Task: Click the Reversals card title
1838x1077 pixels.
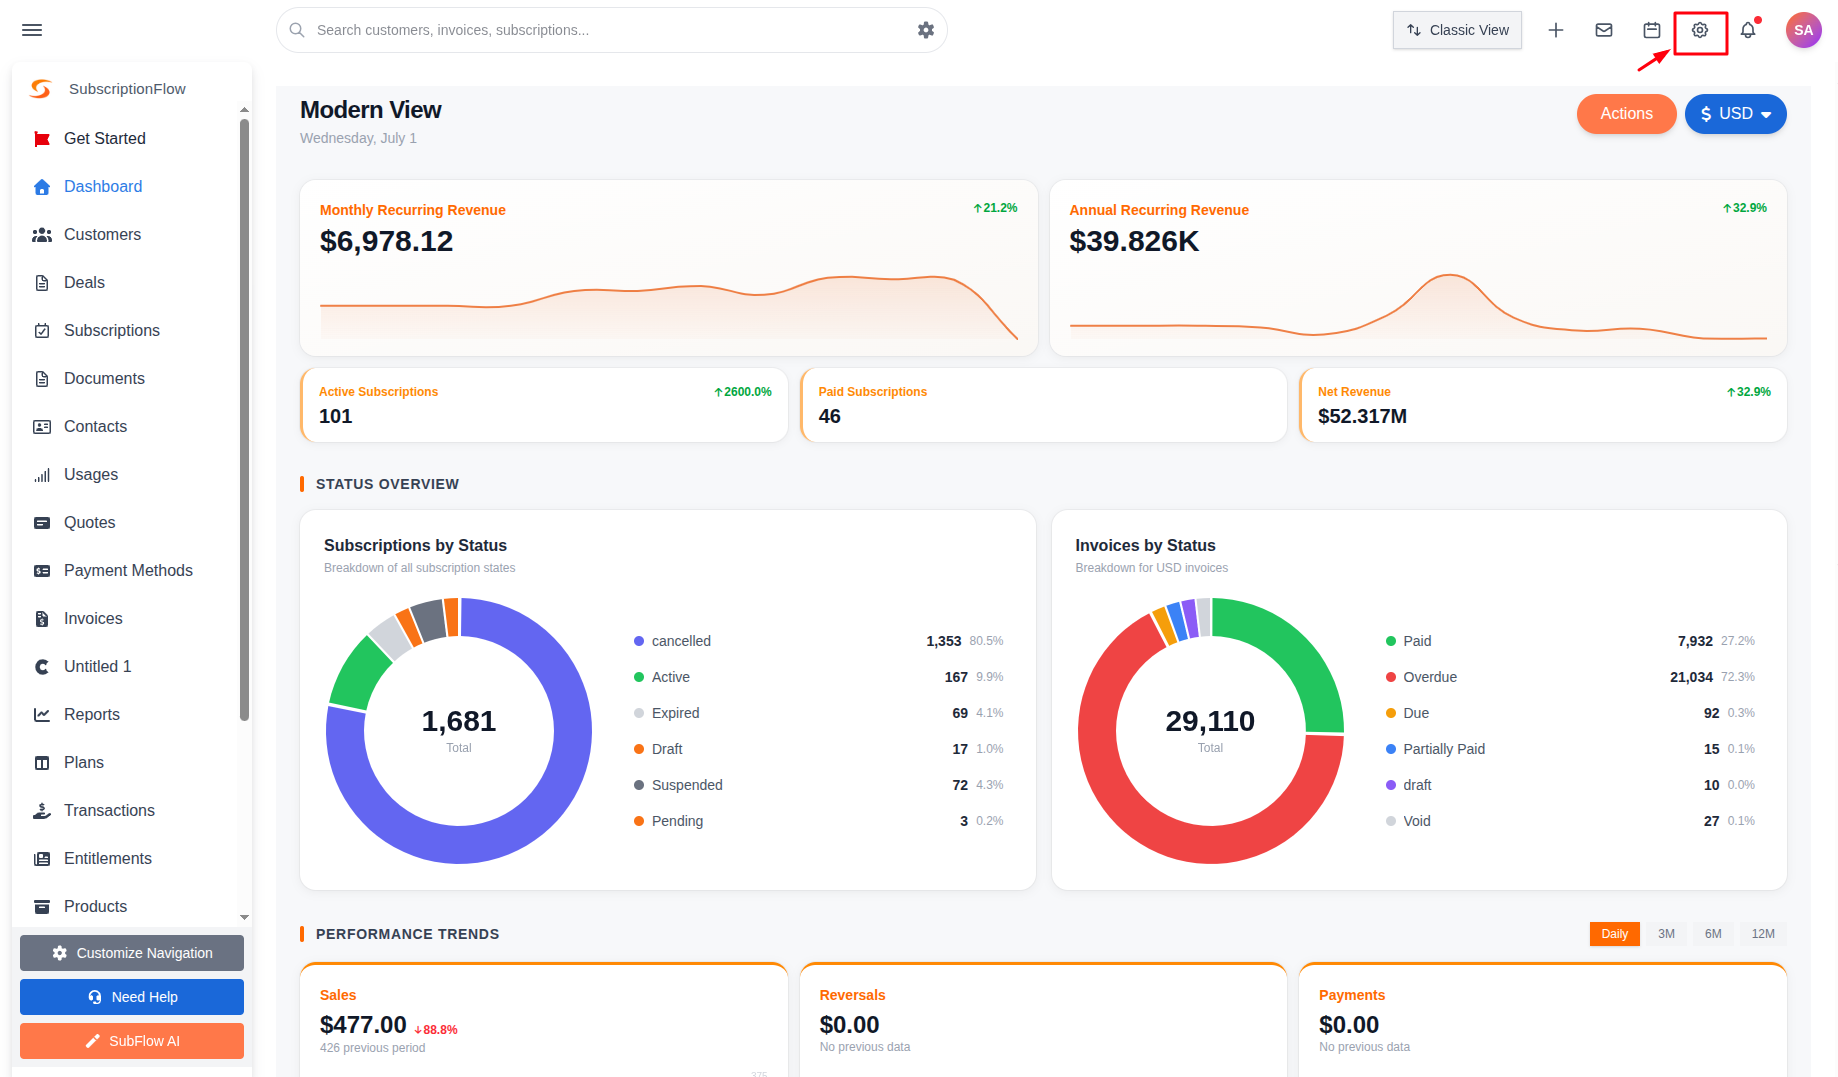Action: pyautogui.click(x=852, y=995)
